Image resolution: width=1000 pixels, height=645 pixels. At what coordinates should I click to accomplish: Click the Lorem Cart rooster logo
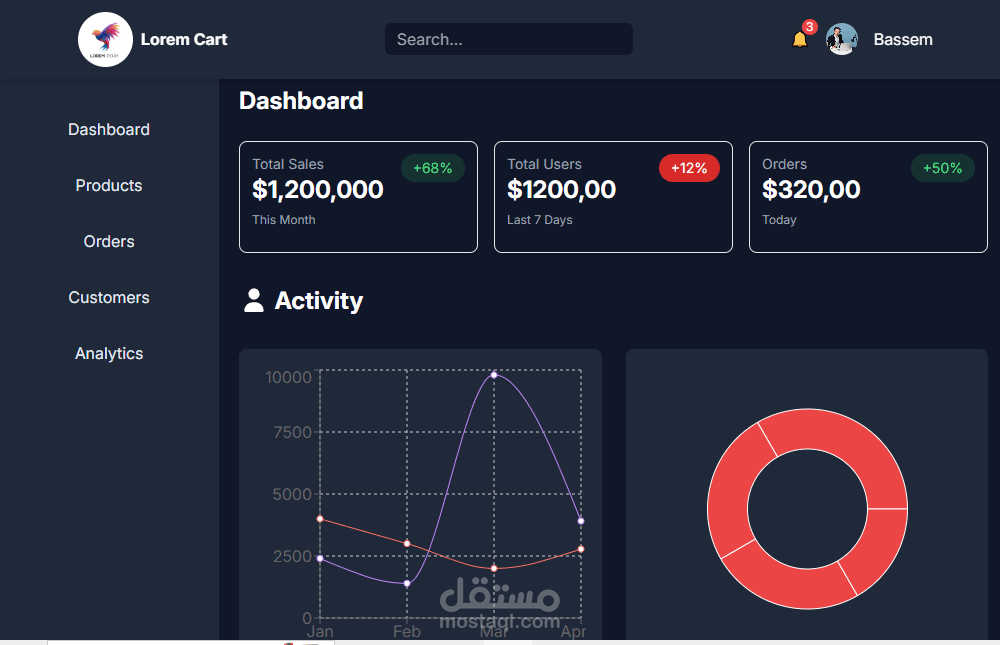pyautogui.click(x=105, y=40)
